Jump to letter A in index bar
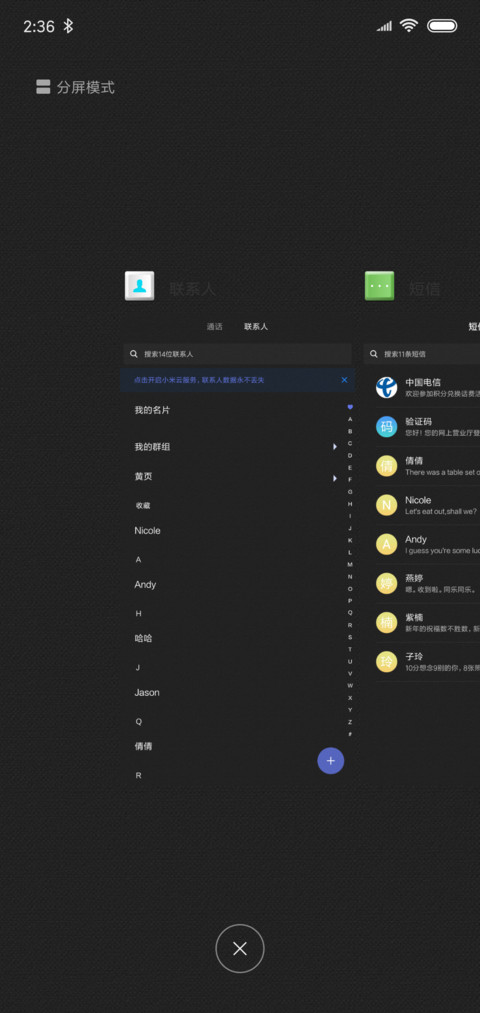Screen dimensions: 480x1013 (x=350, y=419)
